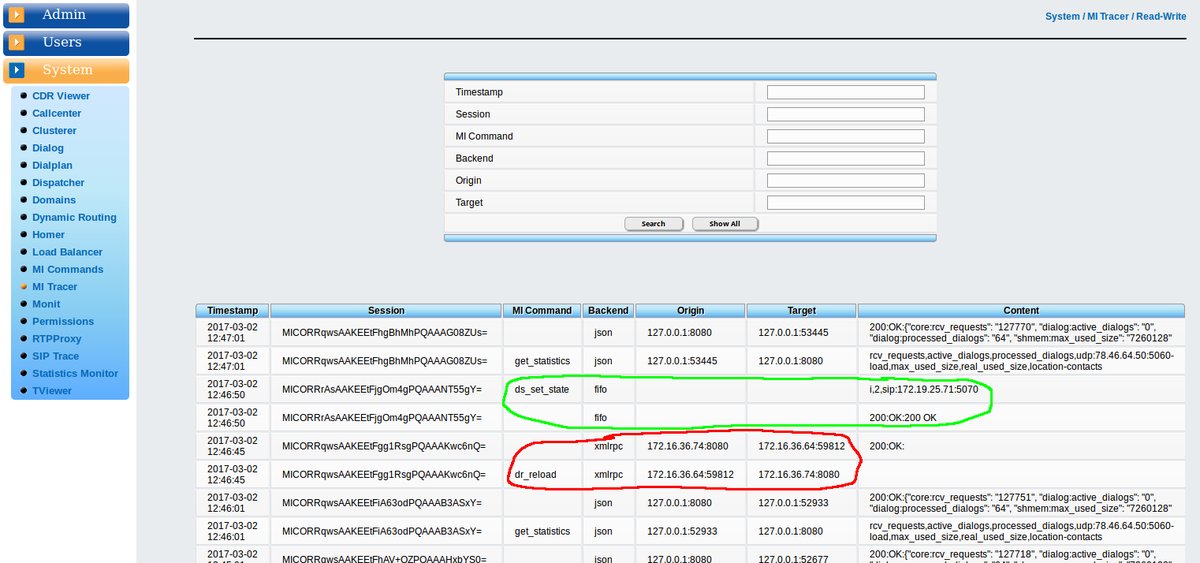Open CDR Viewer from sidebar
Screen dimensions: 1200x563
[60, 96]
